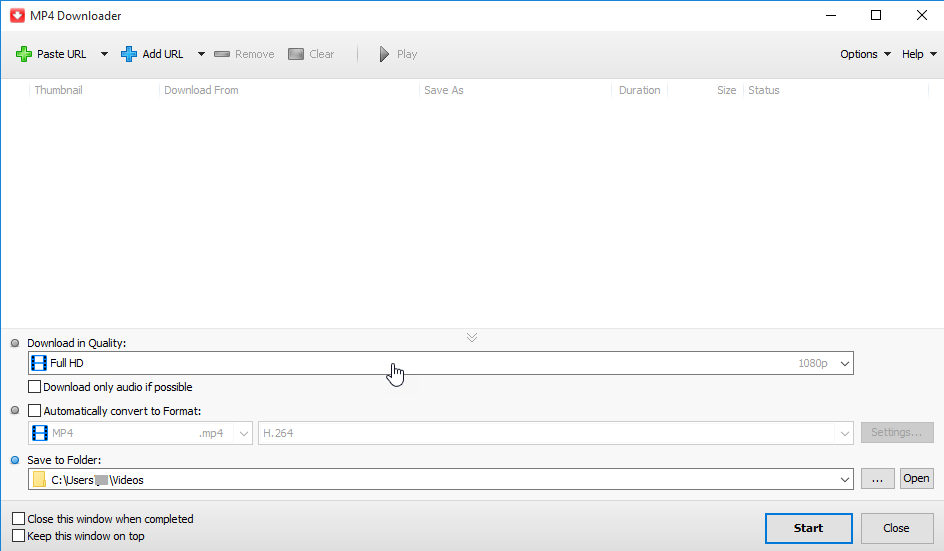Image resolution: width=944 pixels, height=551 pixels.
Task: Click the Open folder button
Action: coord(916,479)
